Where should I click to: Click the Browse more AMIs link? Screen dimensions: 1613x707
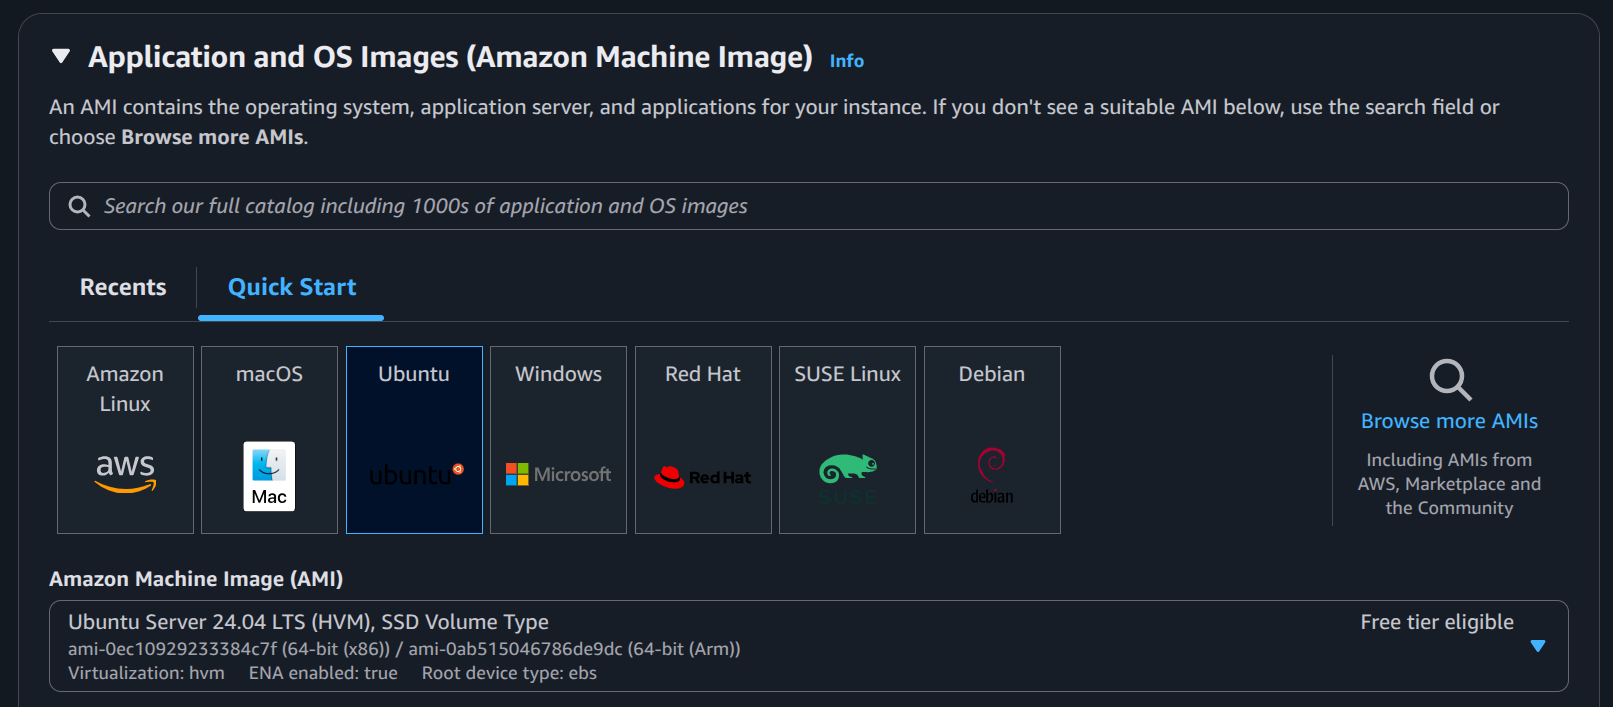coord(1449,421)
